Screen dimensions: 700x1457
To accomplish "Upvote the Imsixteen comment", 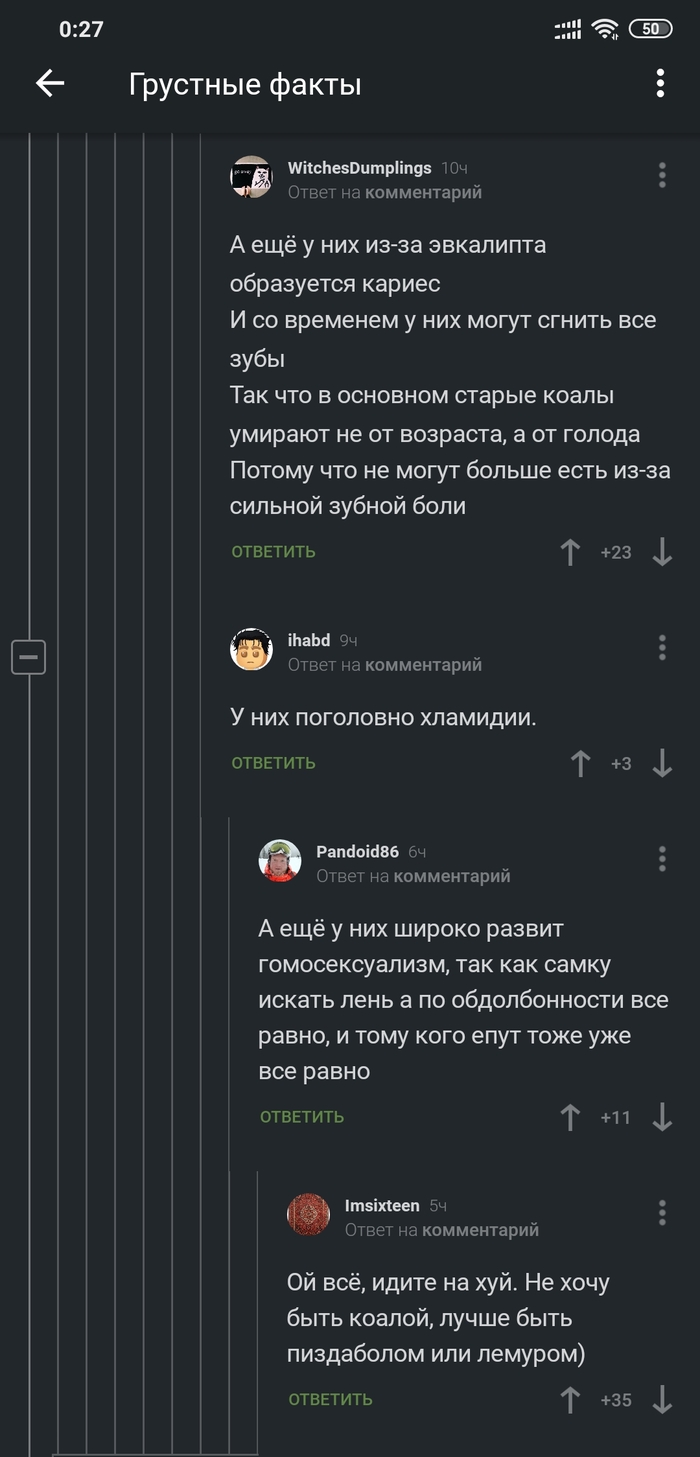I will coord(570,1400).
